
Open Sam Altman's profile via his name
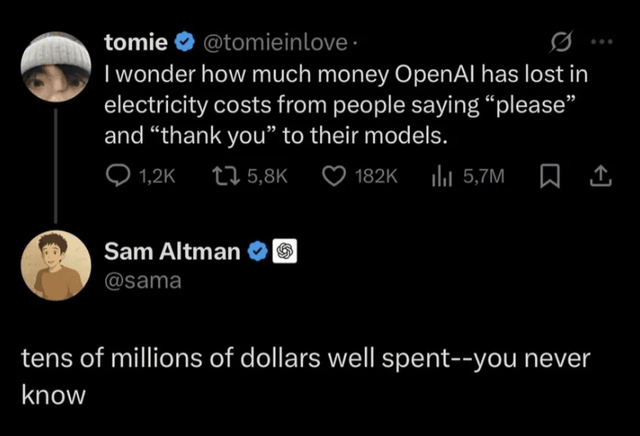pyautogui.click(x=172, y=252)
